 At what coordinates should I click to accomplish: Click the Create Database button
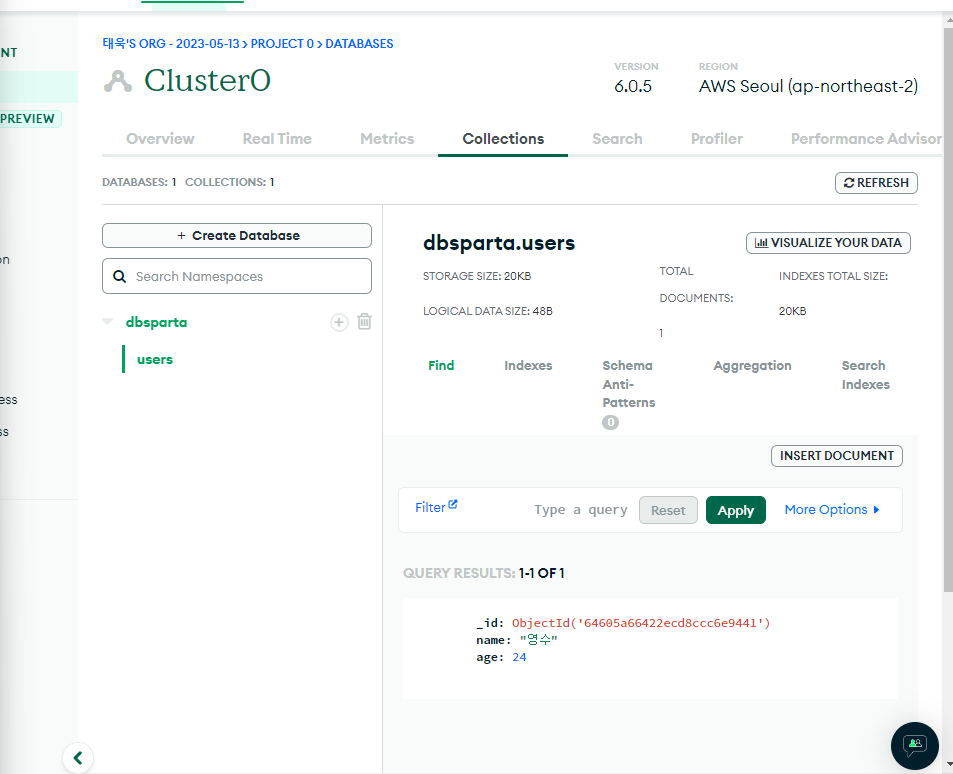(237, 235)
